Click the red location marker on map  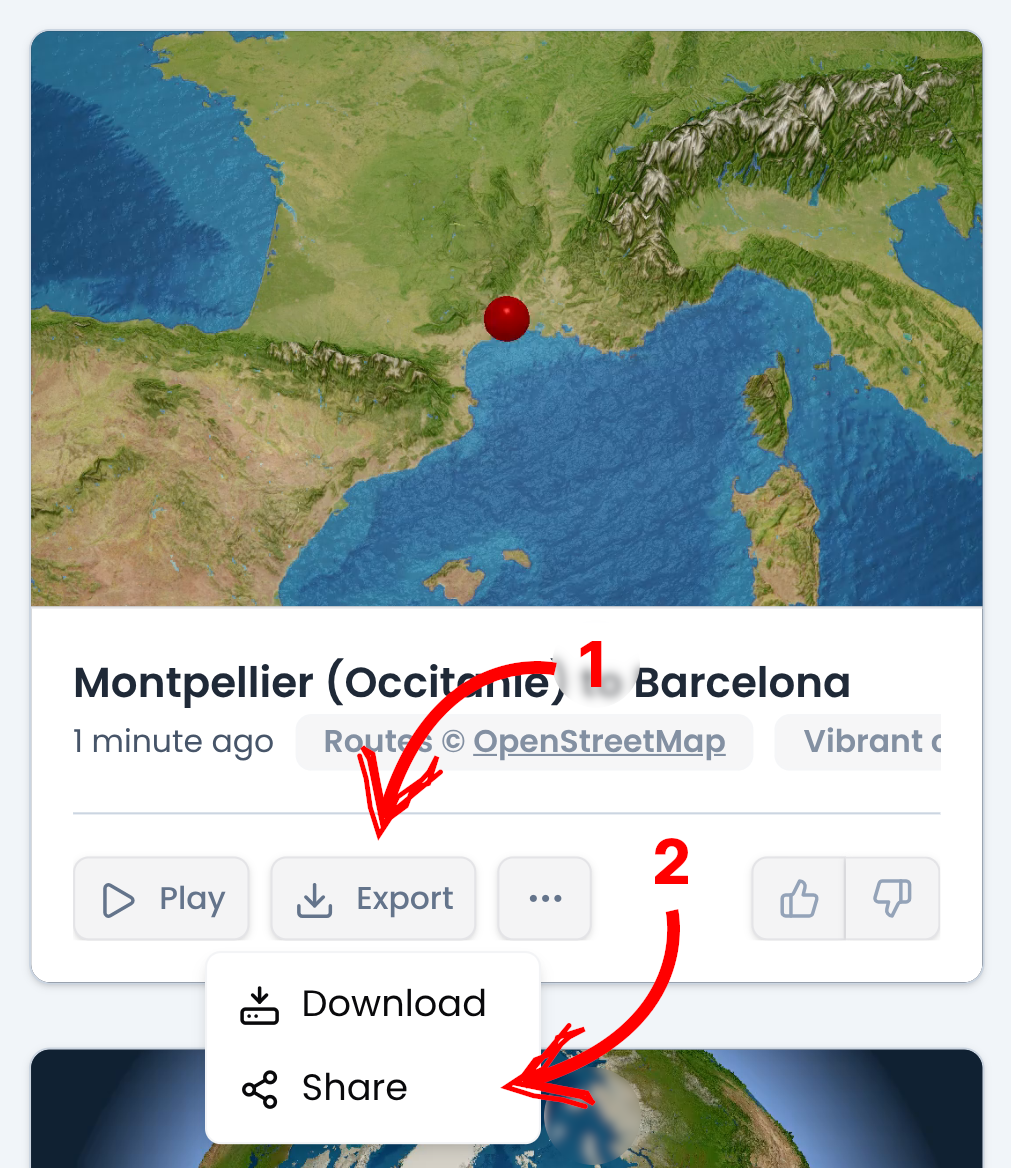click(507, 318)
